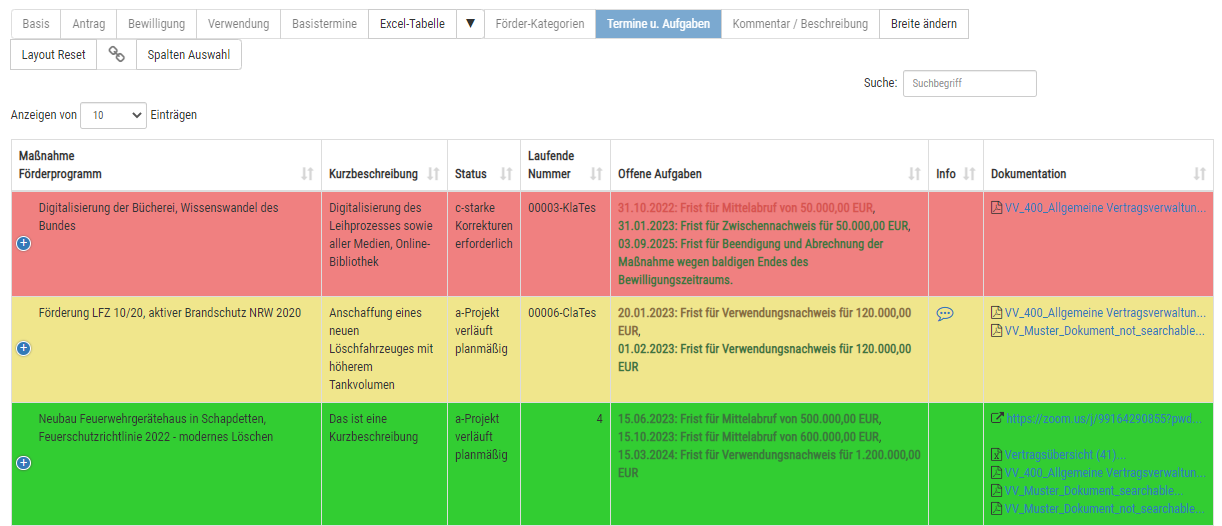Image resolution: width=1222 pixels, height=526 pixels.
Task: Sort by Kurzbeschreibung column arrows
Action: point(433,174)
